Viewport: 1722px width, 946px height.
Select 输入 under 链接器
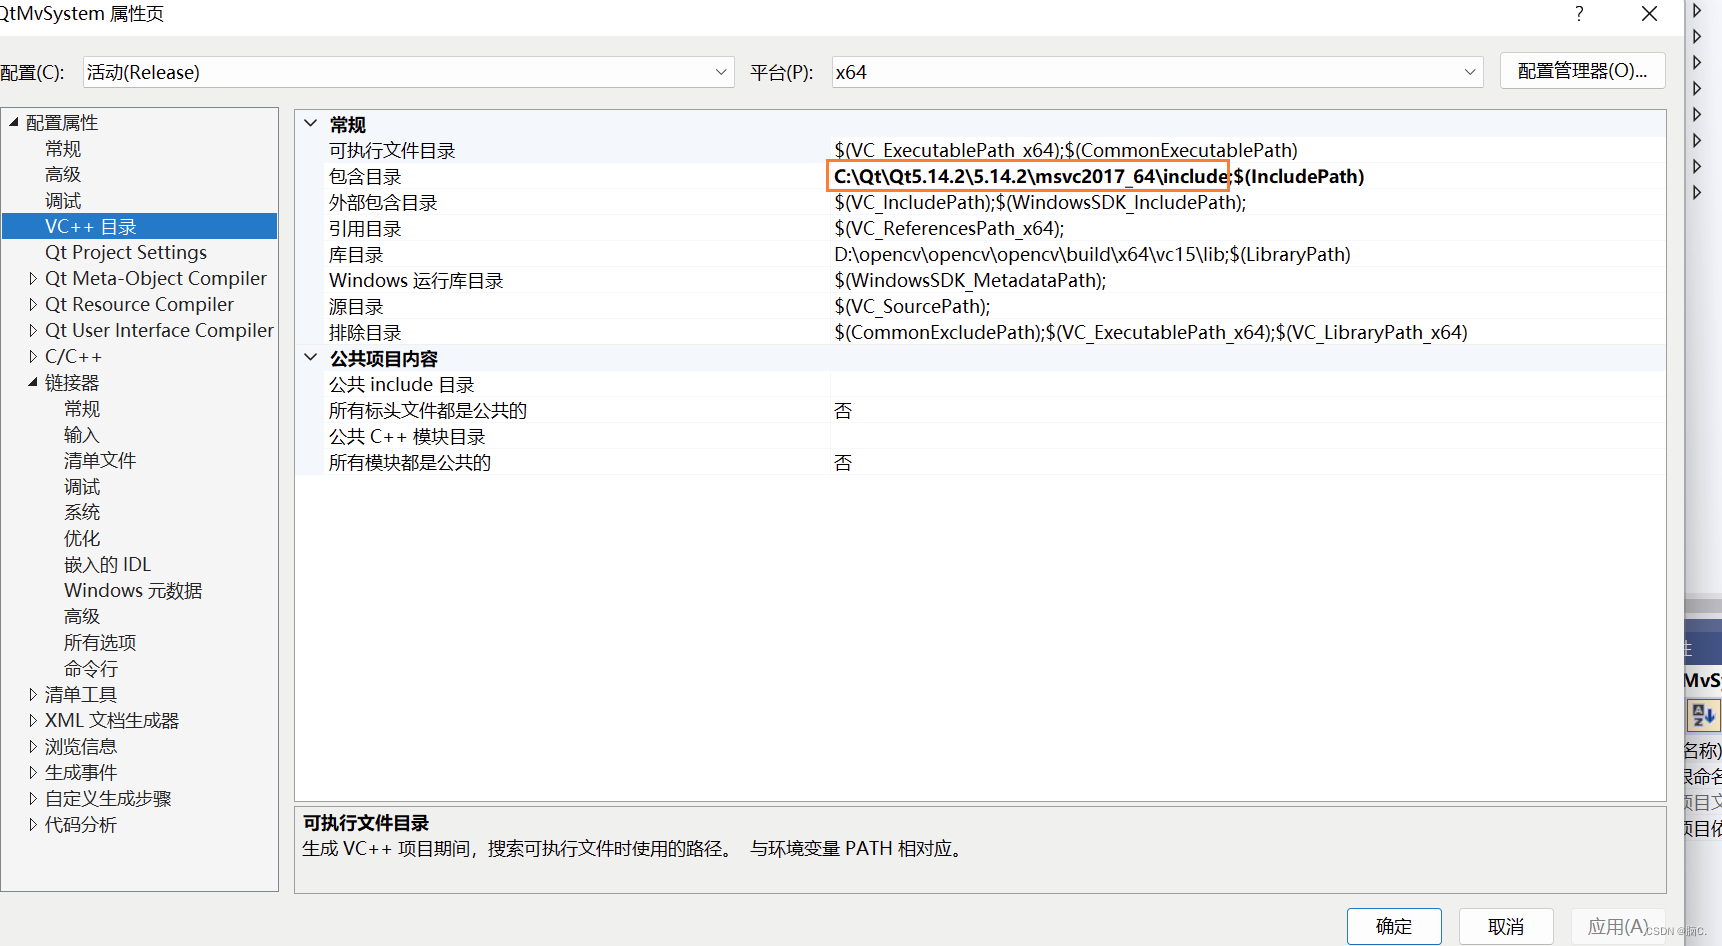(82, 434)
